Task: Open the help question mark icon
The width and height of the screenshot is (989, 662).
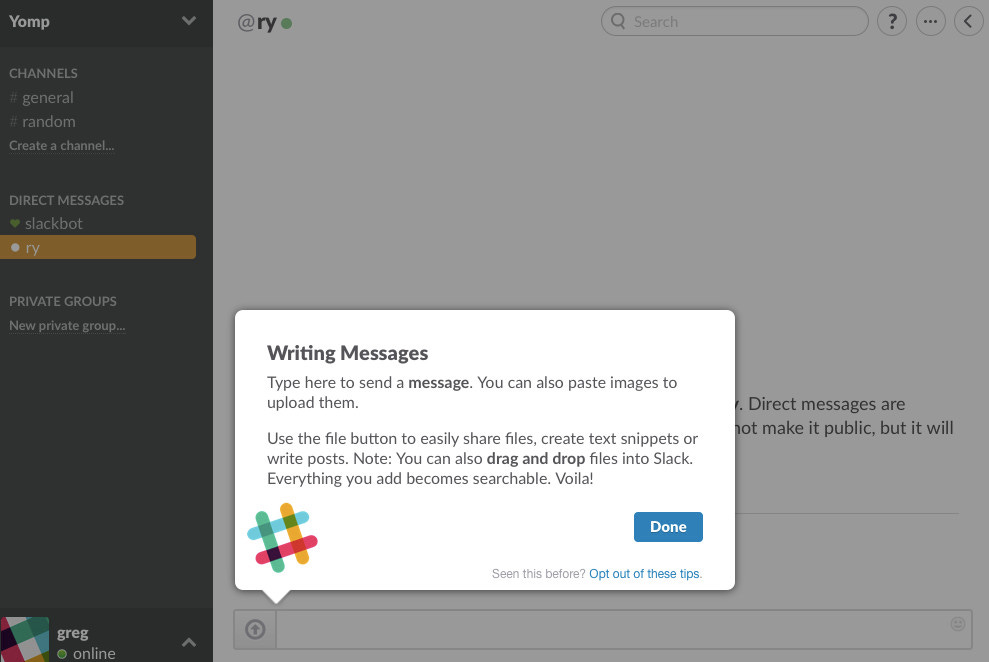Action: [892, 21]
